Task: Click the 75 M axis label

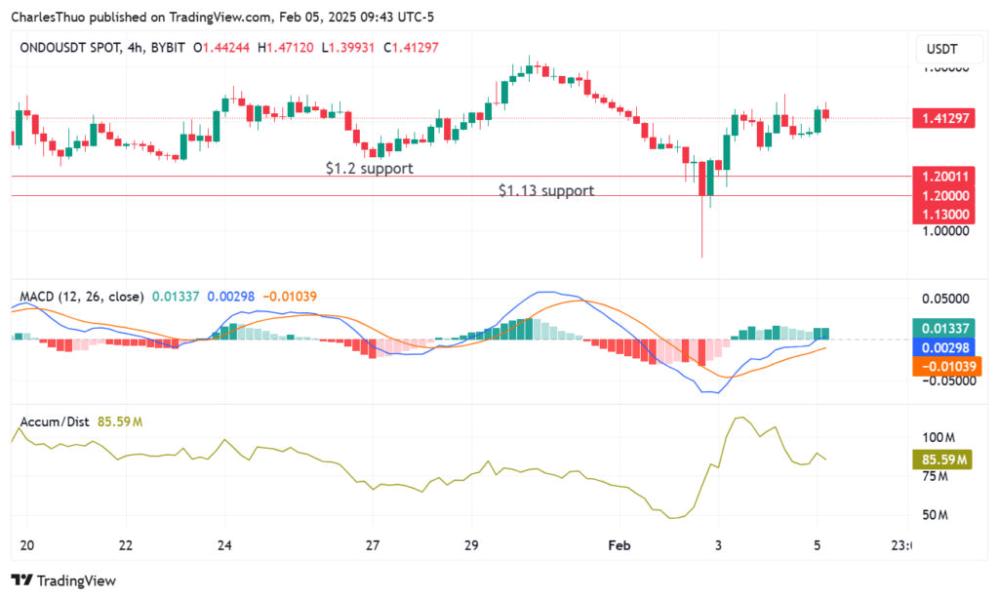Action: (x=935, y=476)
